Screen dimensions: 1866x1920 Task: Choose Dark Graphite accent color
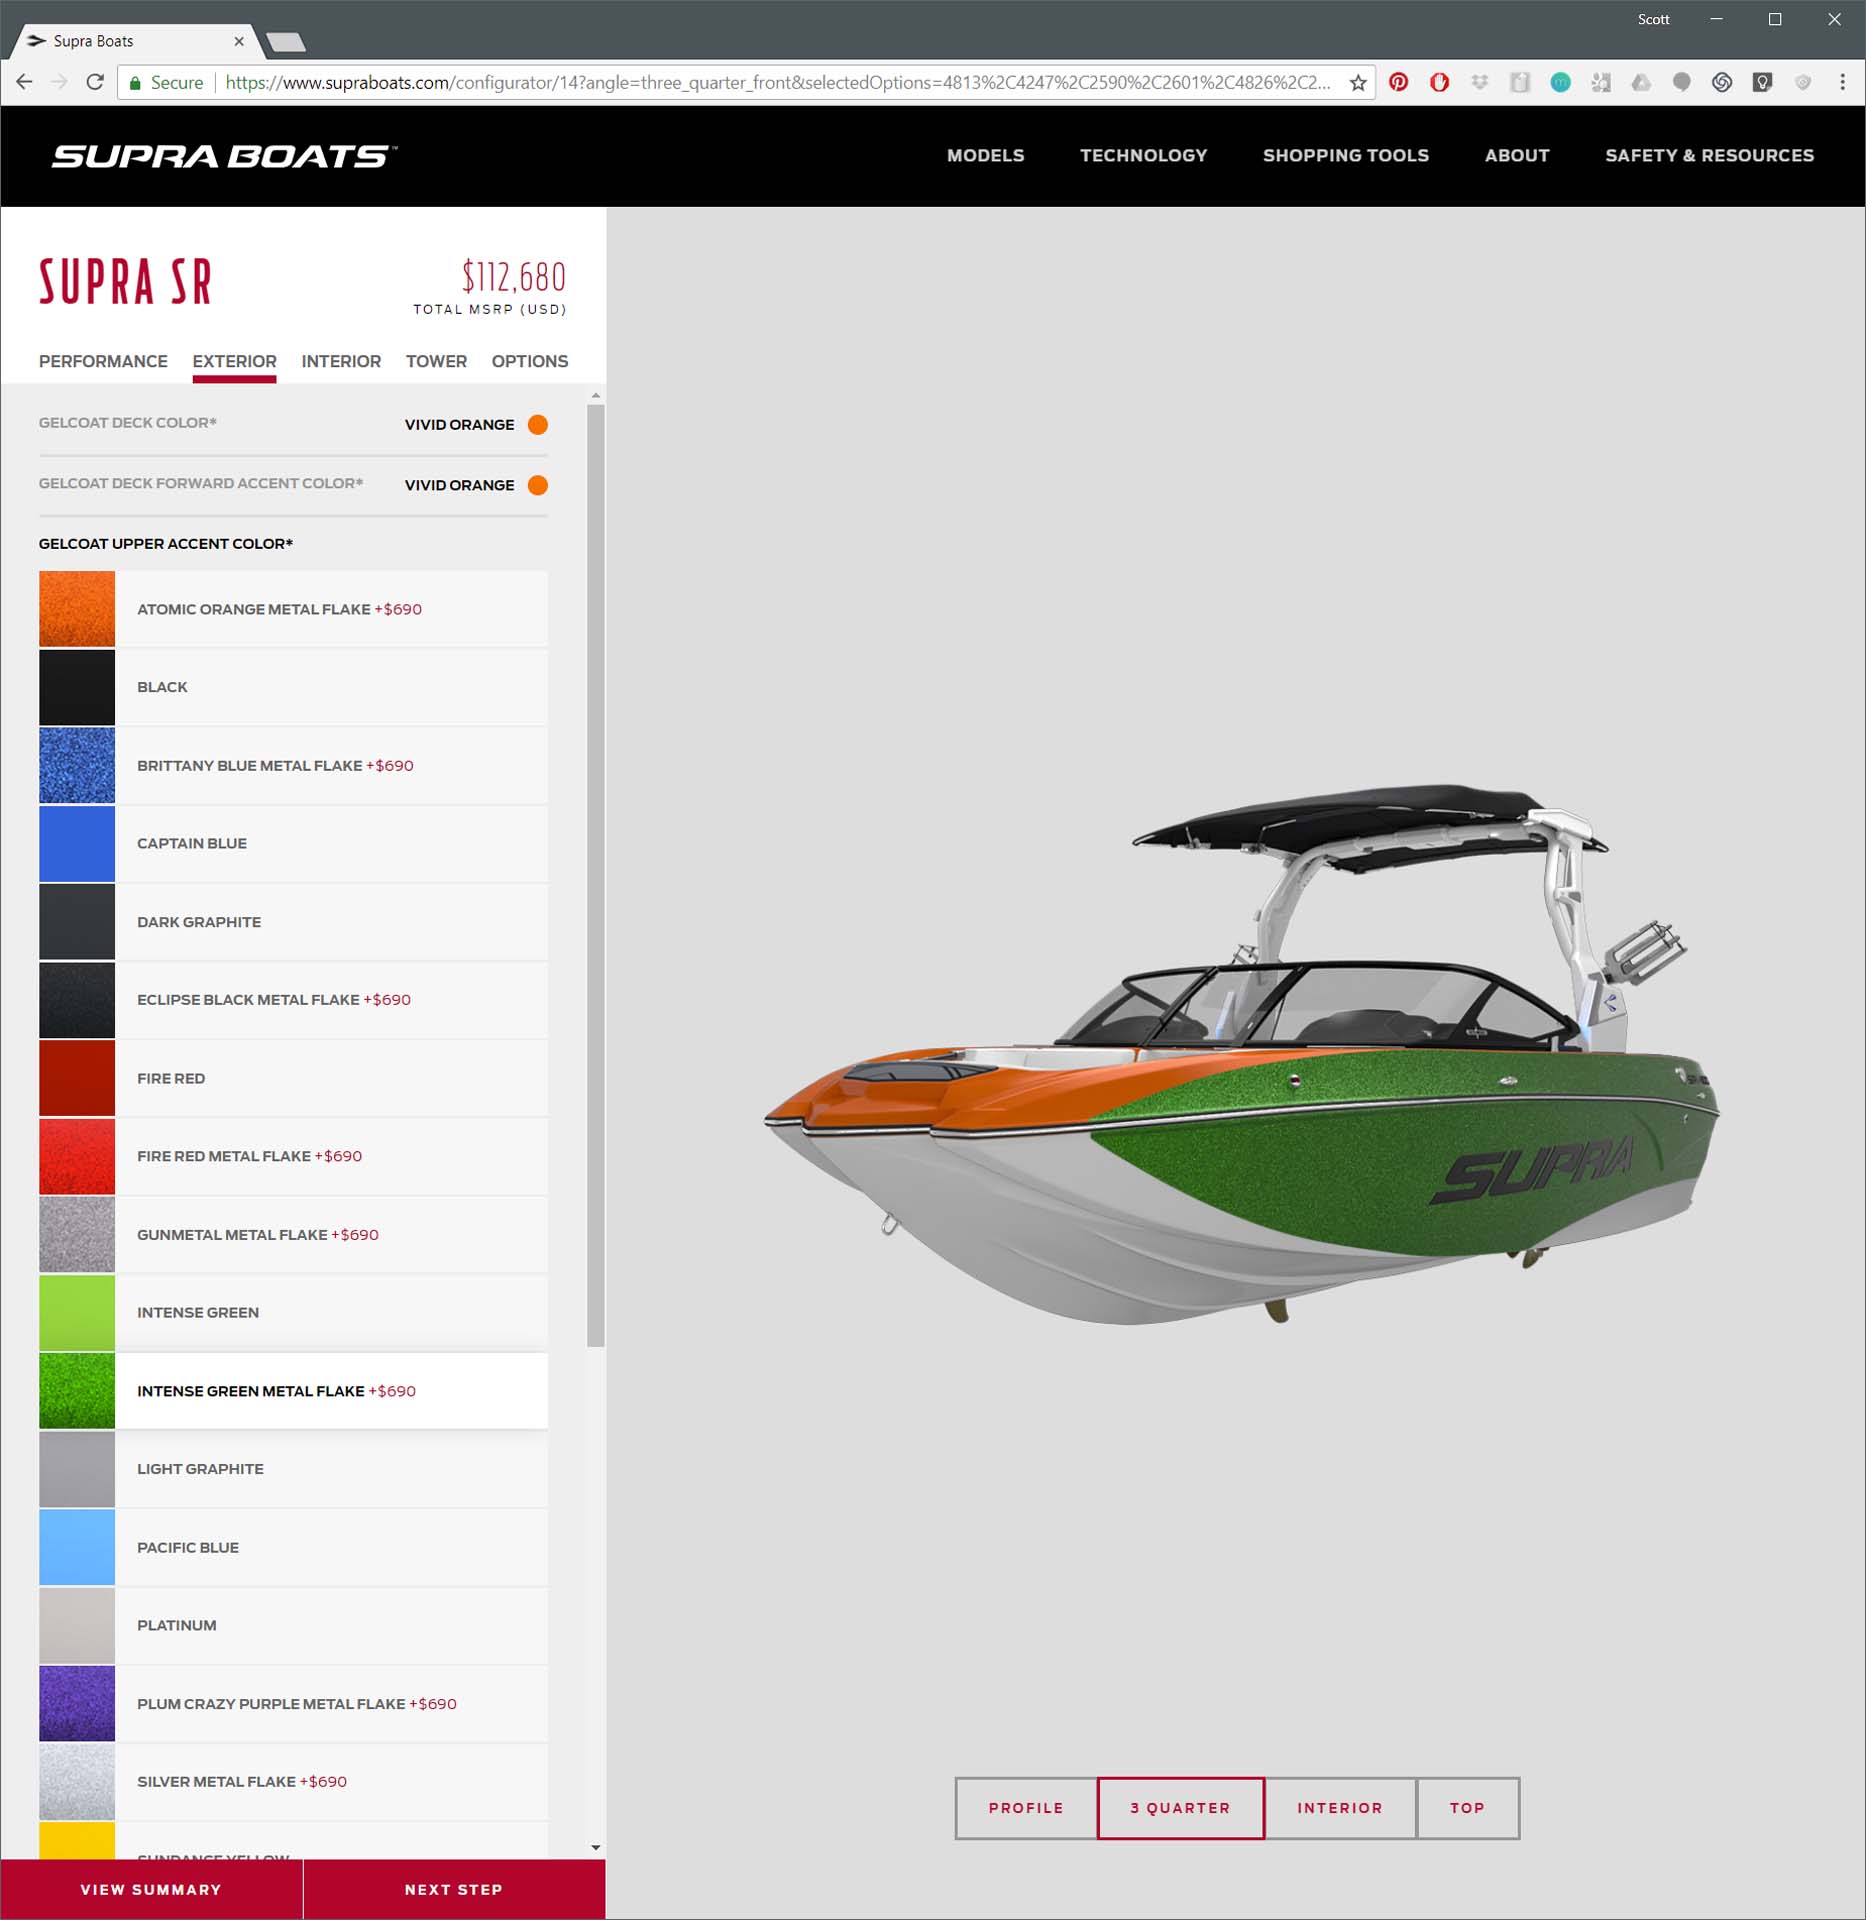click(x=293, y=922)
